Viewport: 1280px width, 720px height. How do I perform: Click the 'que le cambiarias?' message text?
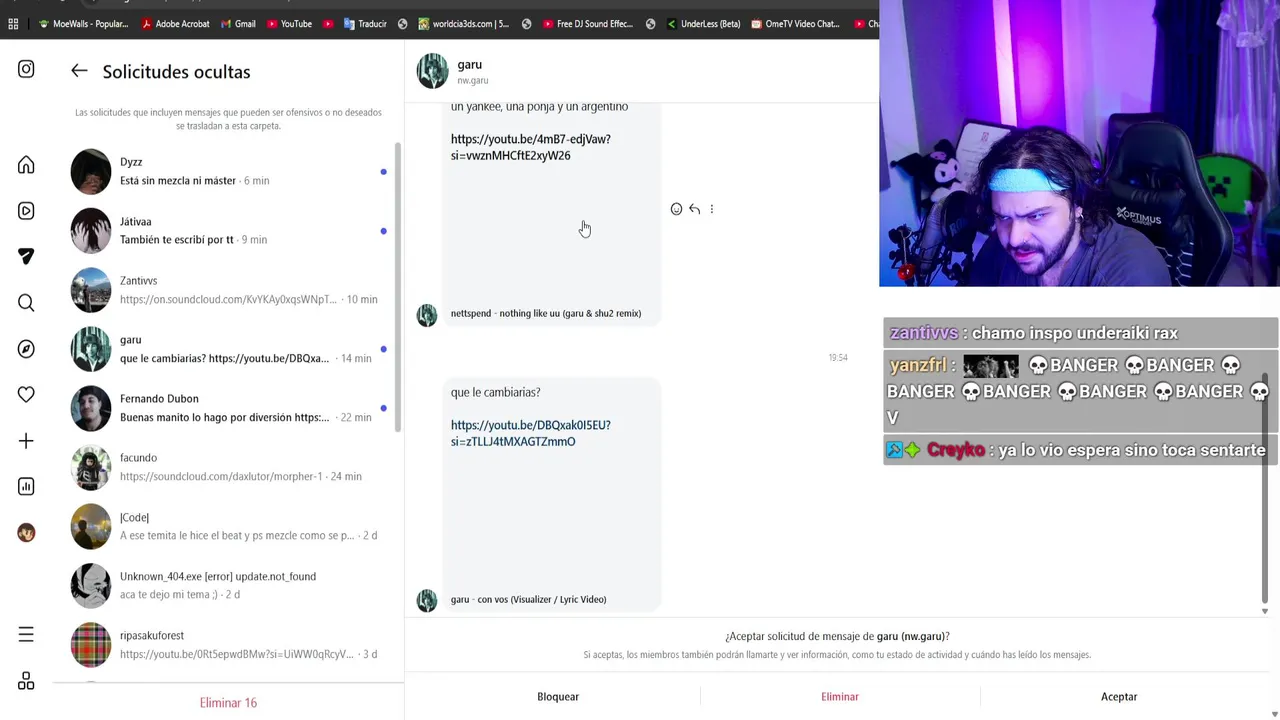(495, 392)
